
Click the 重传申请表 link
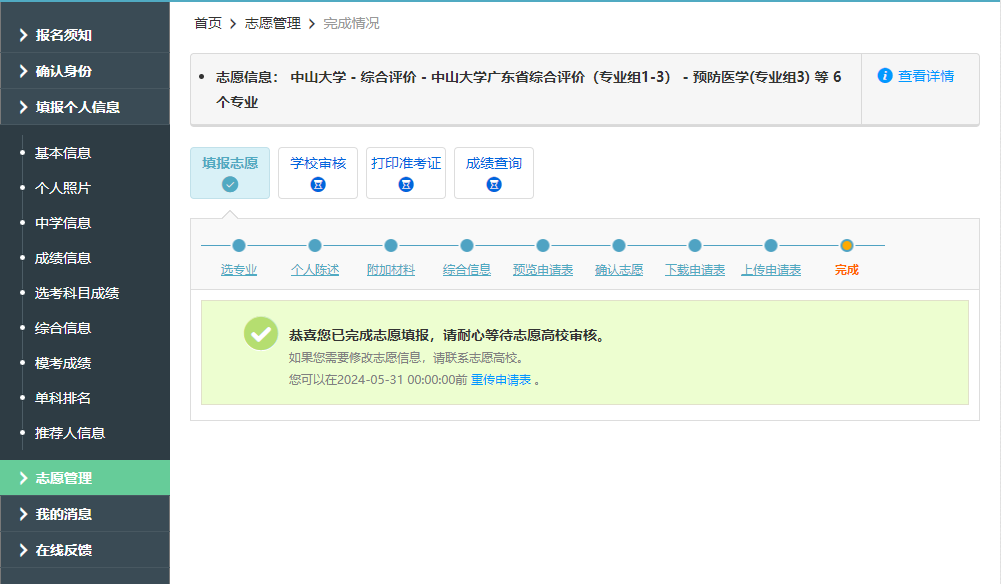(500, 380)
